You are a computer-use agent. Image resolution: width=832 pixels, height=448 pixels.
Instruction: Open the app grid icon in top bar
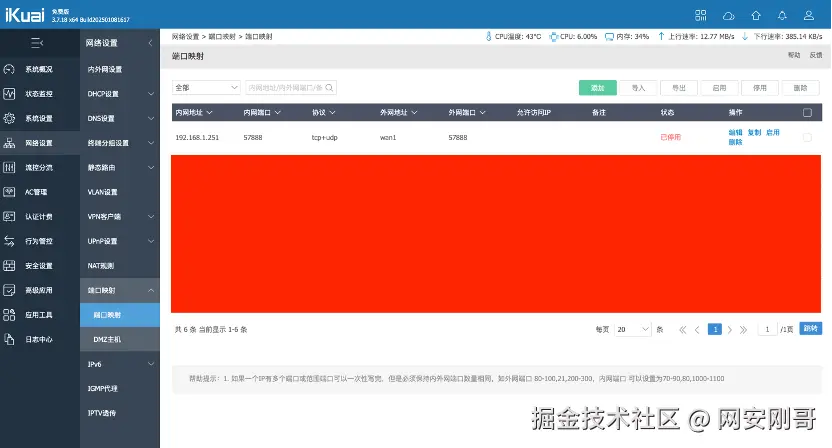[701, 15]
